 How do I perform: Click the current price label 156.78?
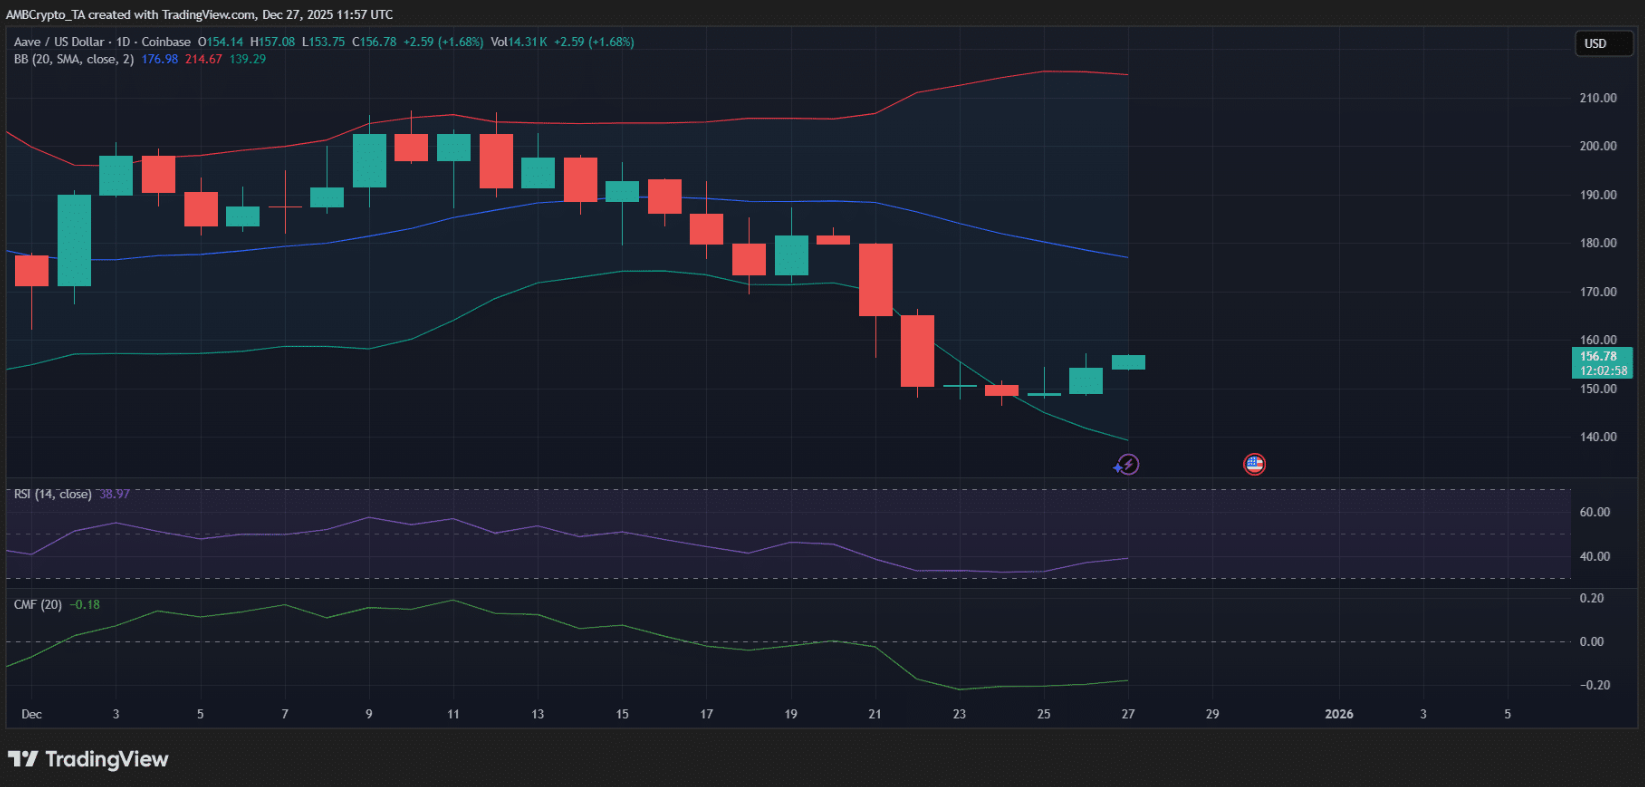pos(1602,356)
